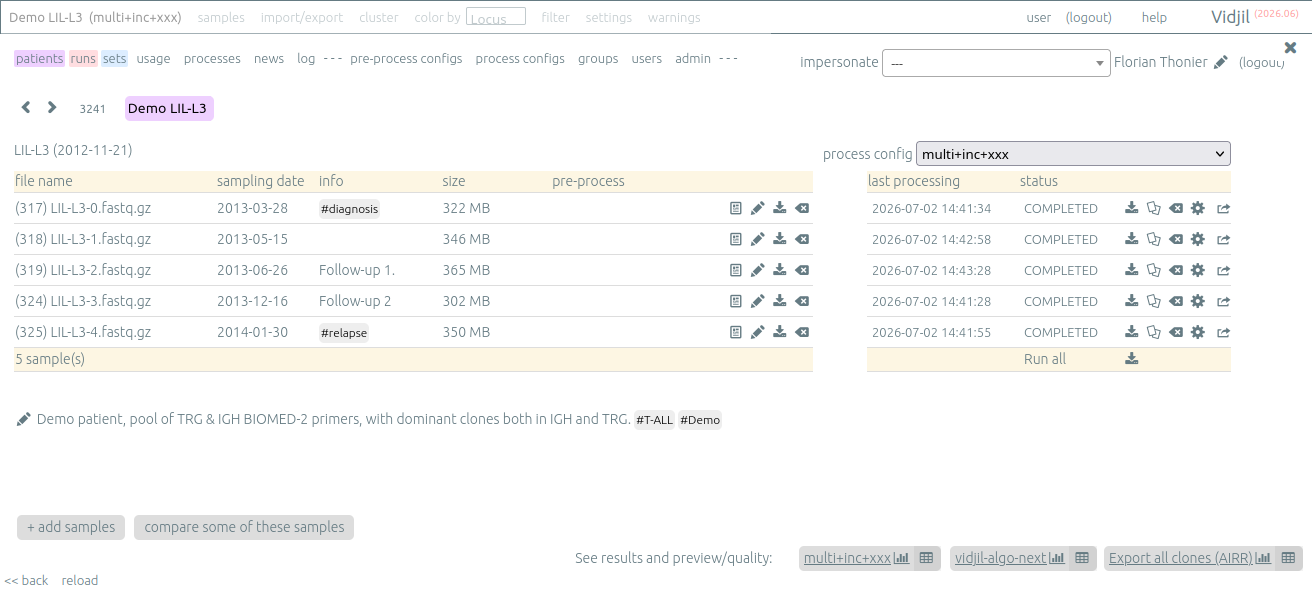Open vidjil-algo-next table view icon
This screenshot has height=595, width=1312.
[1081, 558]
